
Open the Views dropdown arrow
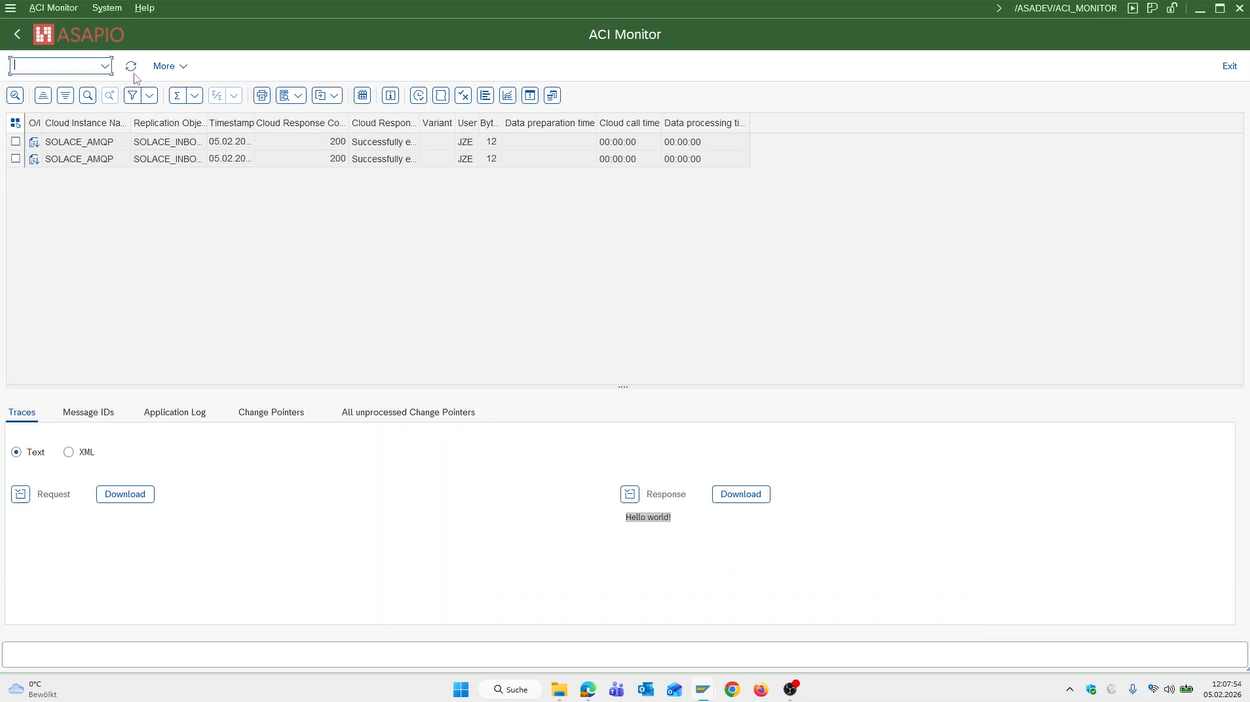(x=299, y=95)
